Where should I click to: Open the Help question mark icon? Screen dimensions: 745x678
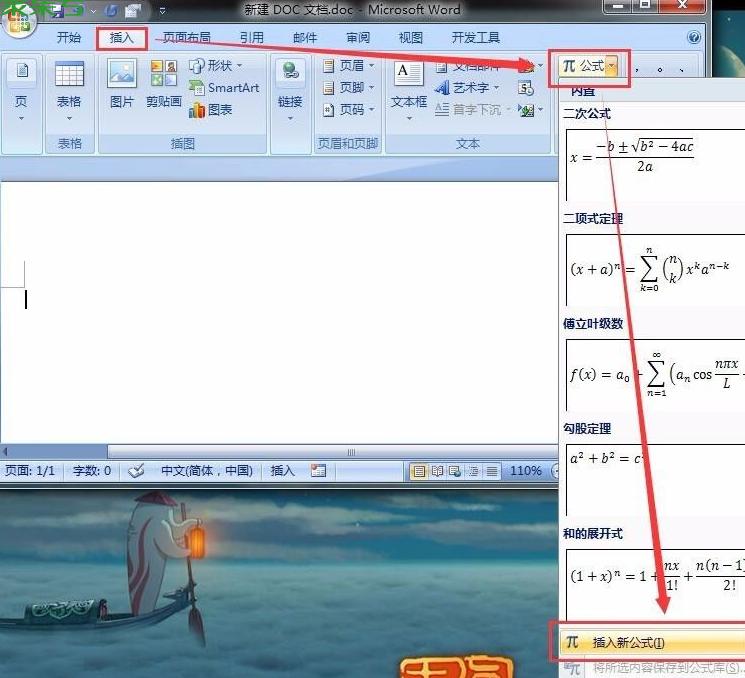tap(694, 38)
